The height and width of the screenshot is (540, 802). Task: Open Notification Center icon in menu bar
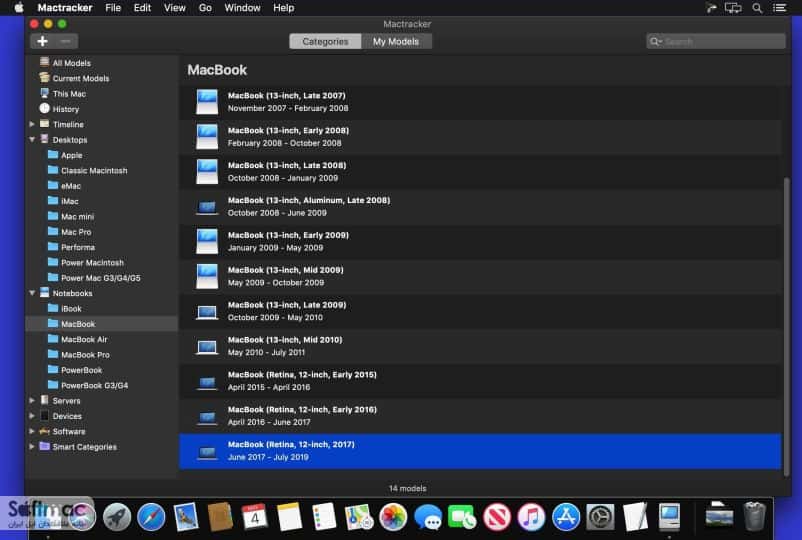point(779,8)
